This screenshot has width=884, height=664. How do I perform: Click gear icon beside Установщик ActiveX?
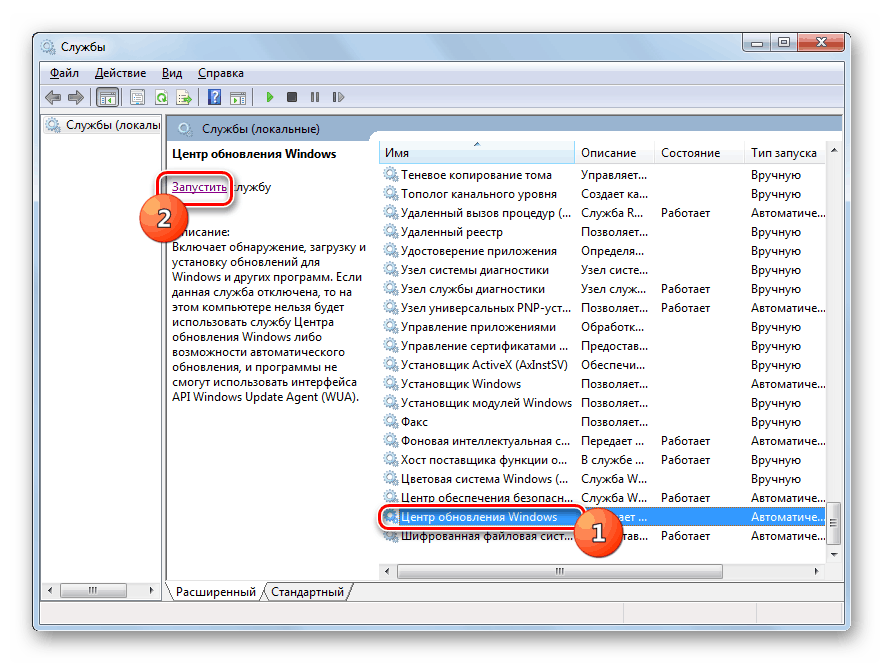point(391,364)
